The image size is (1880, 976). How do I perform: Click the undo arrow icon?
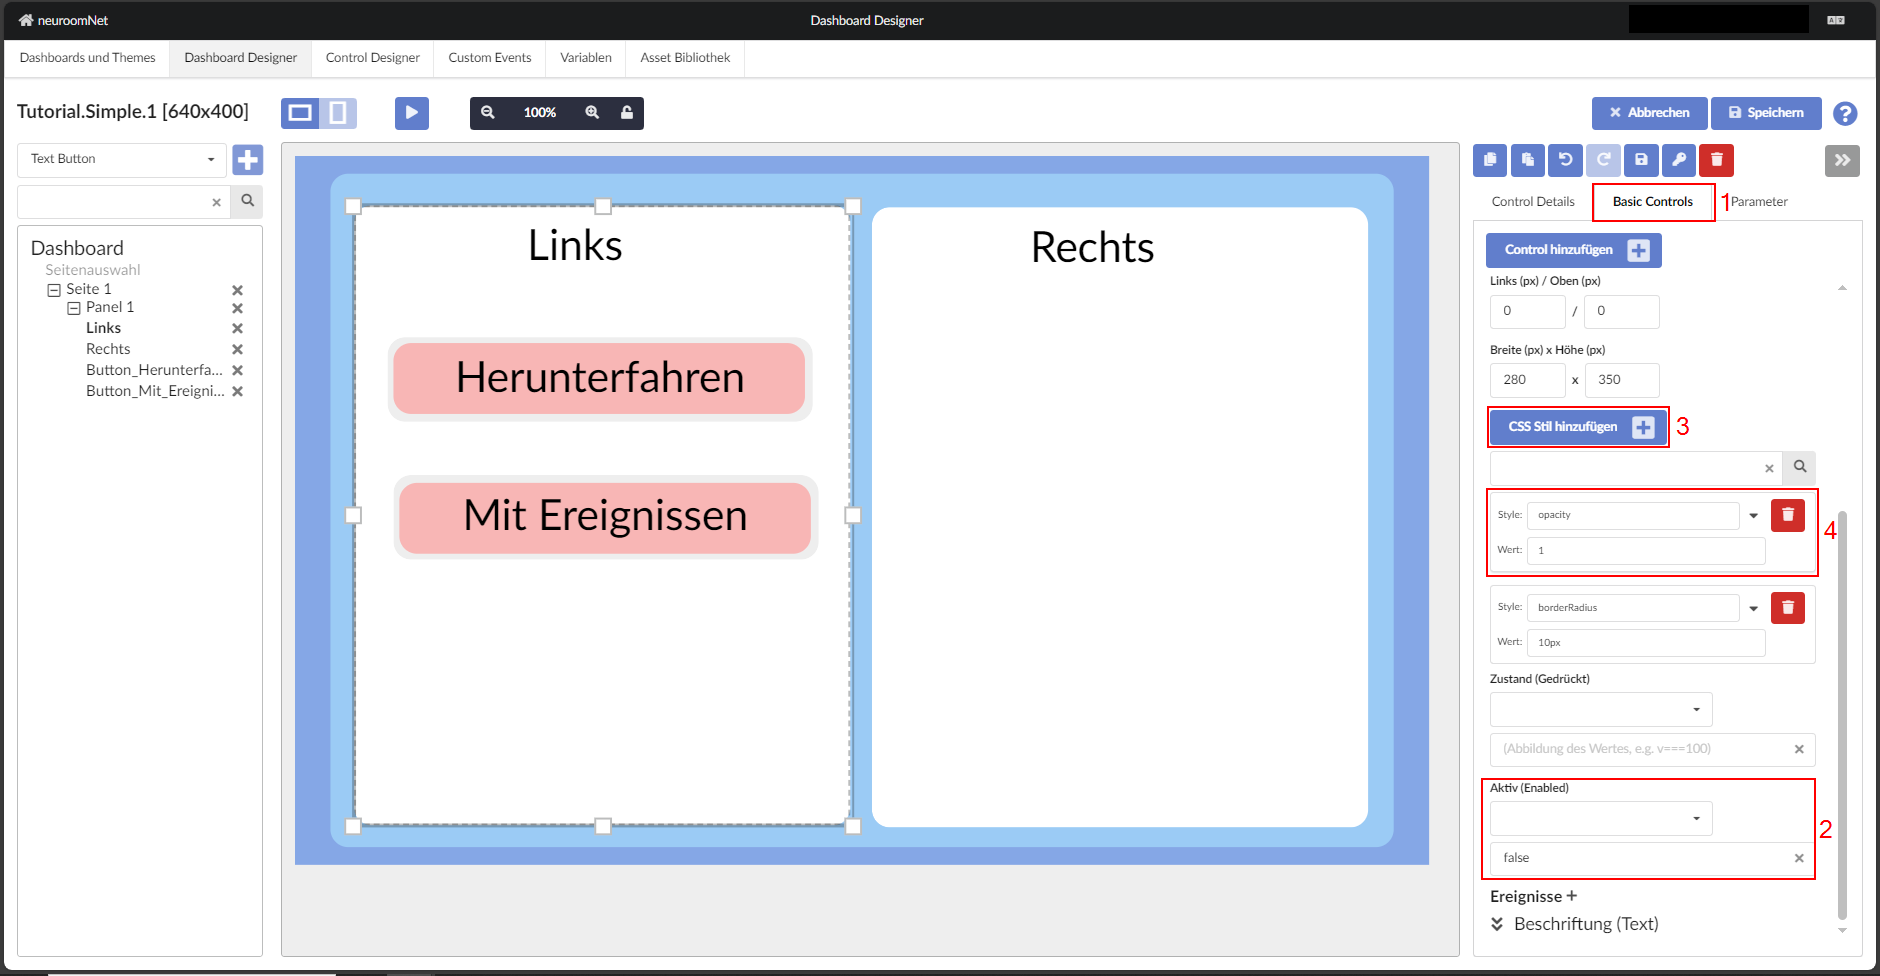[1565, 160]
